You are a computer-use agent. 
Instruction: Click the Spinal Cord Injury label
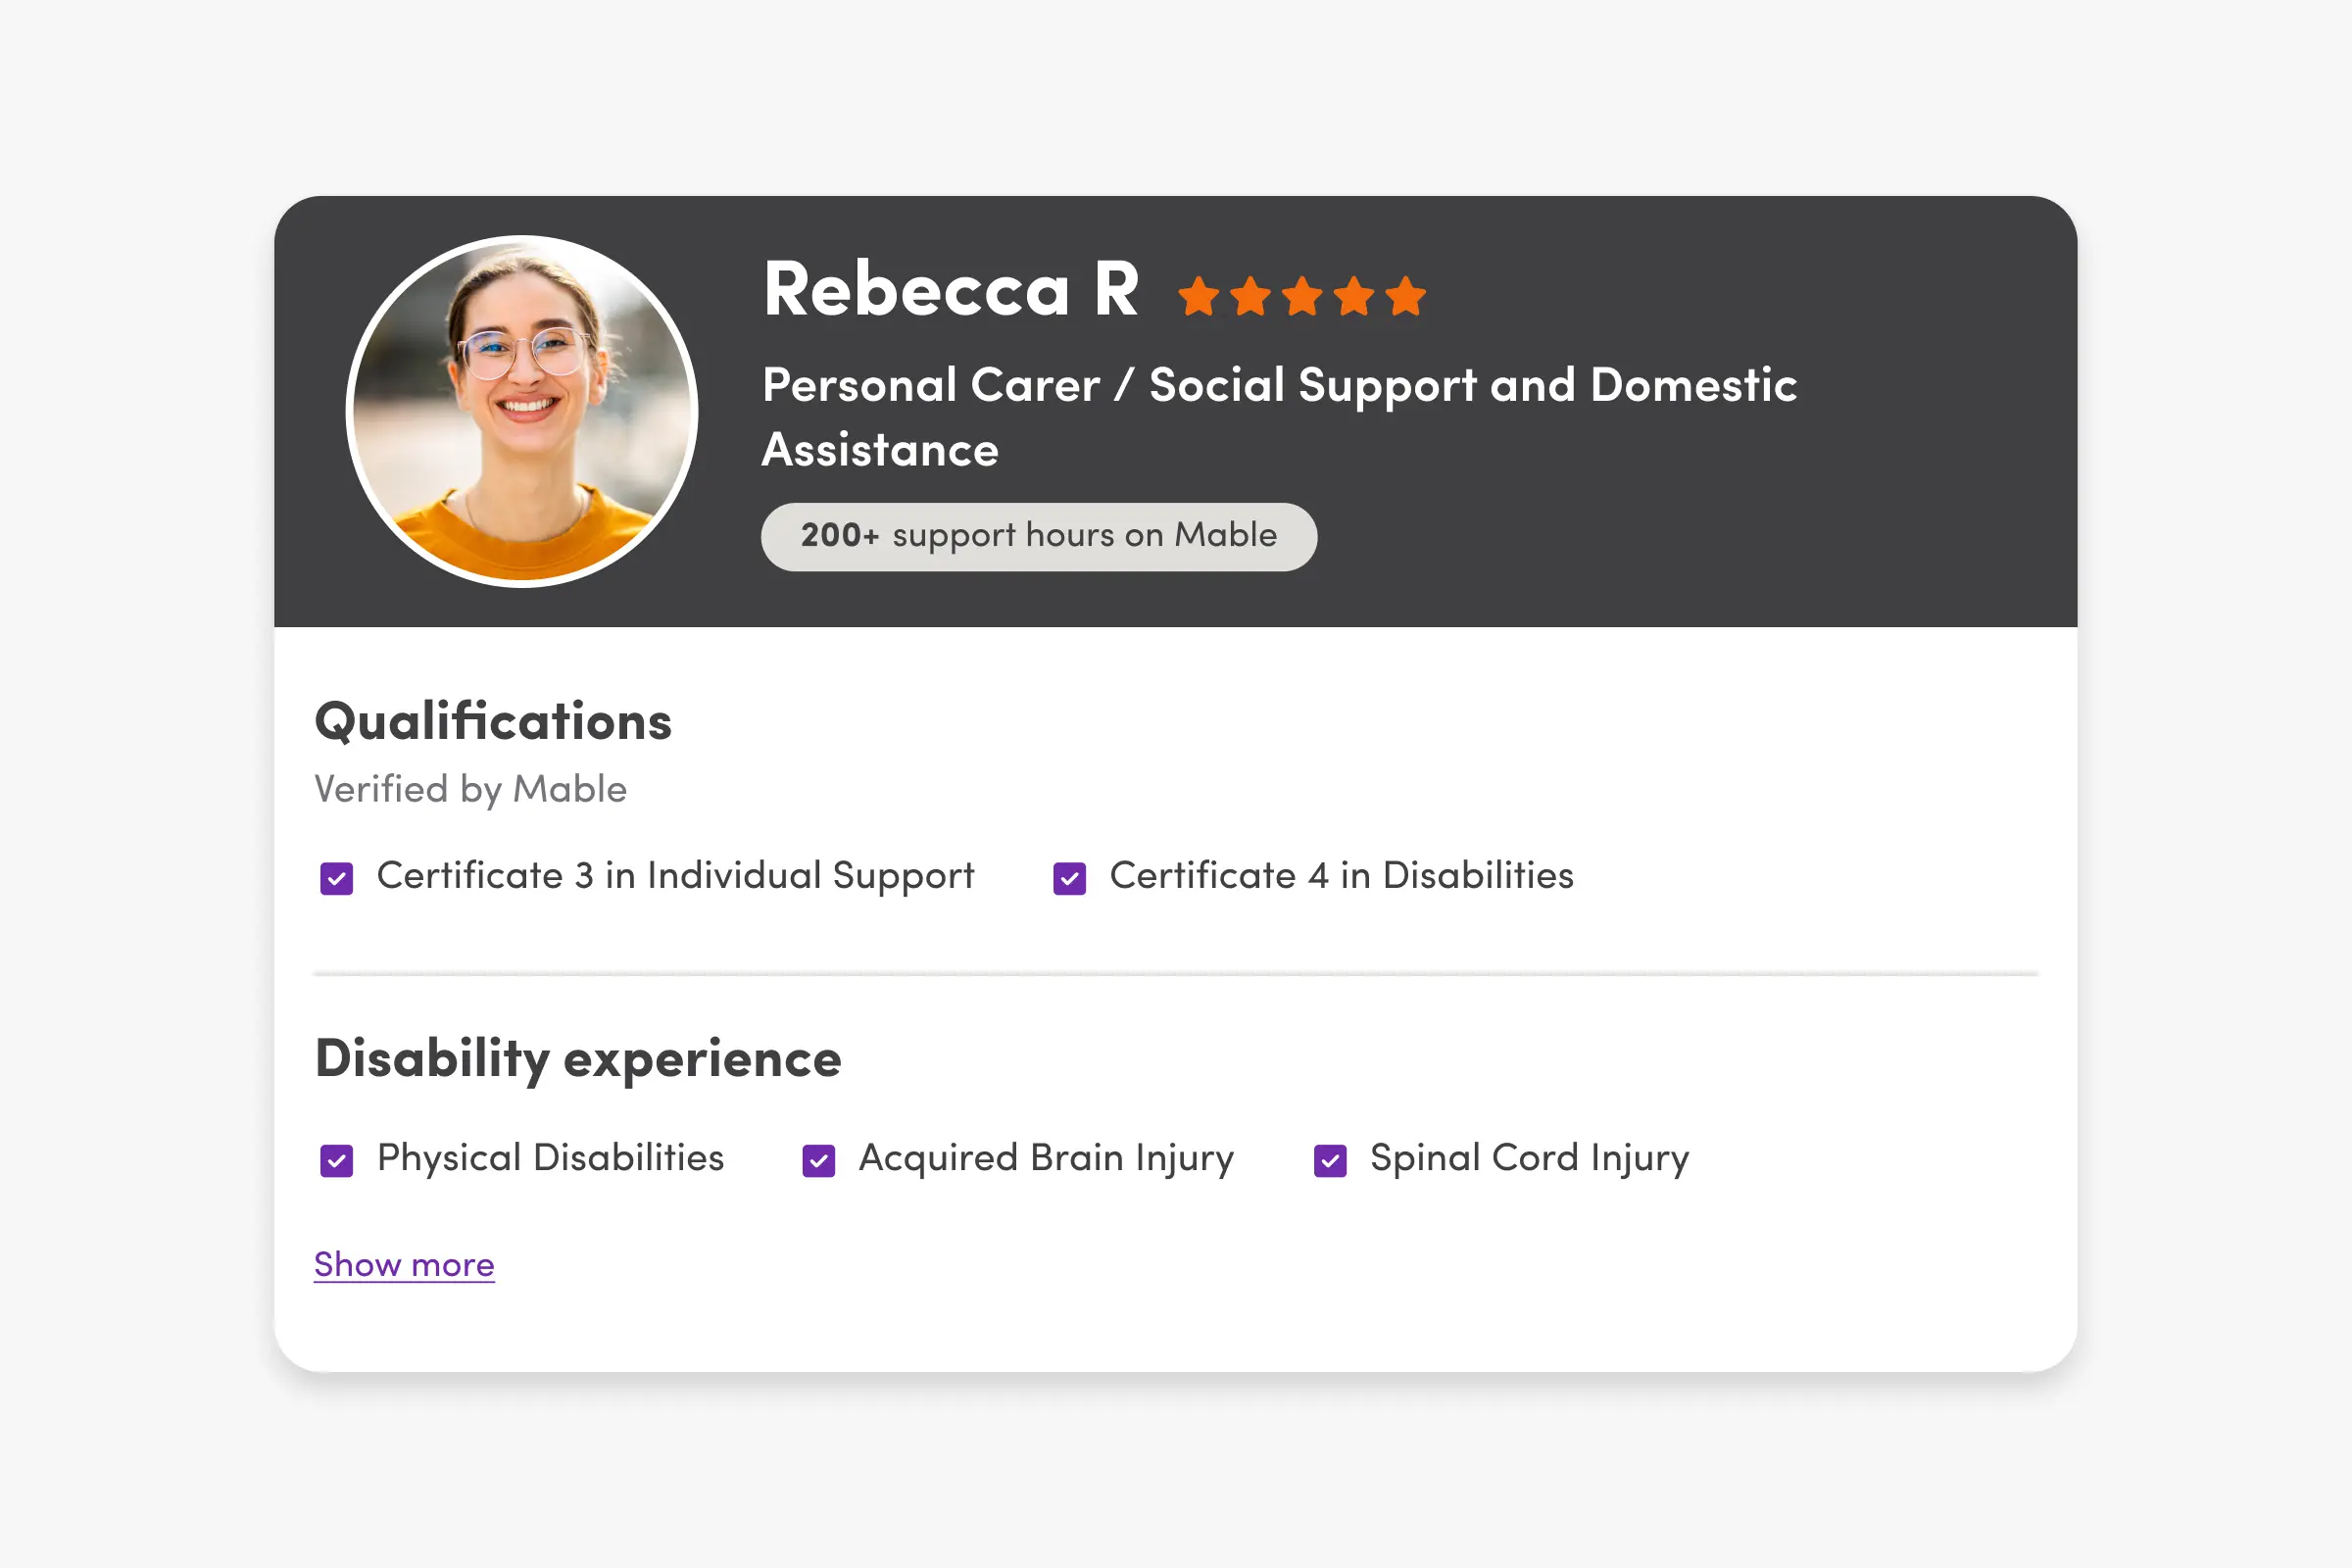[x=1529, y=1158]
